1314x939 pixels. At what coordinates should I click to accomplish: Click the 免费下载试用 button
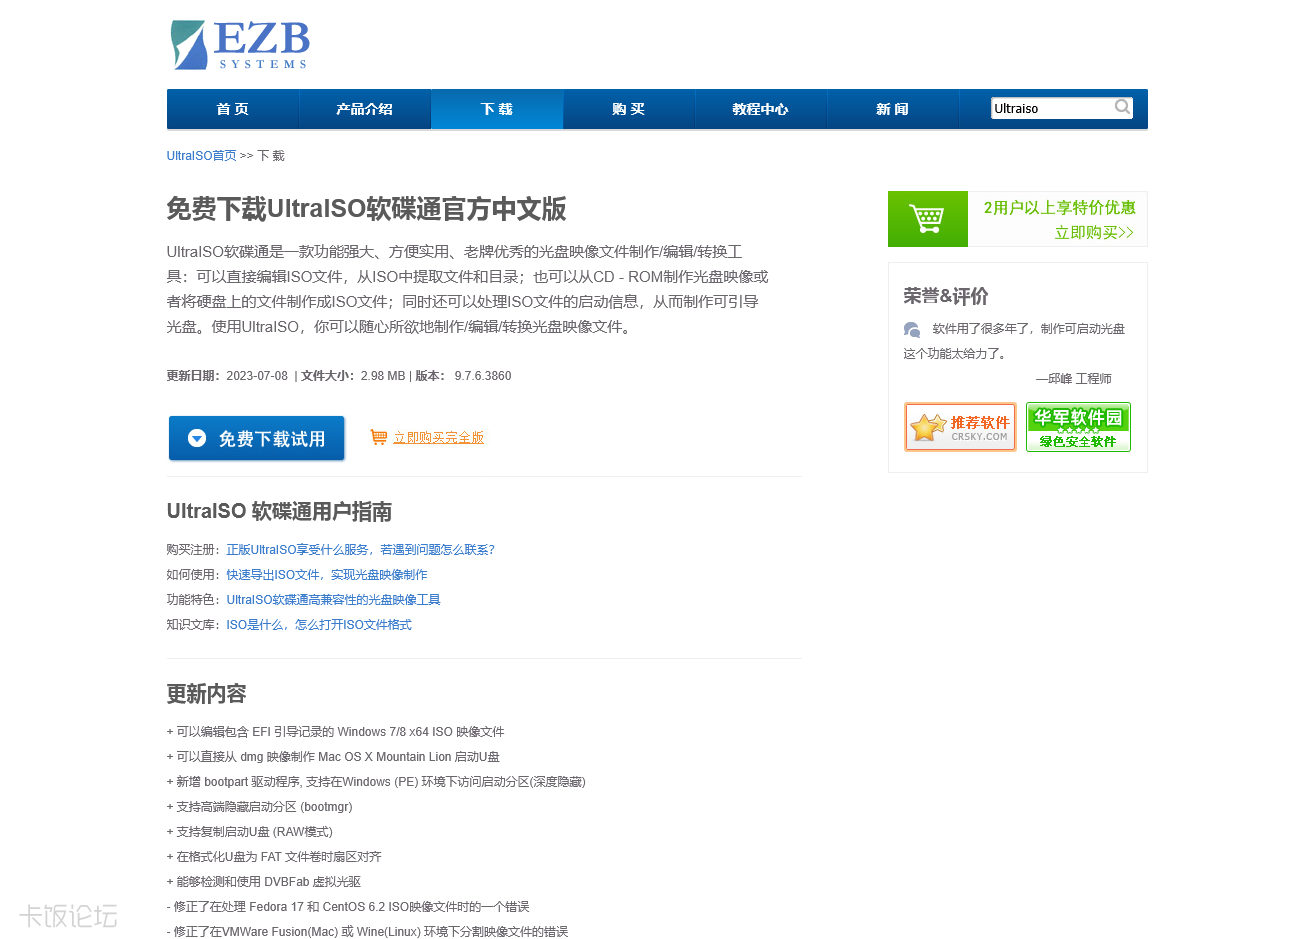coord(256,437)
